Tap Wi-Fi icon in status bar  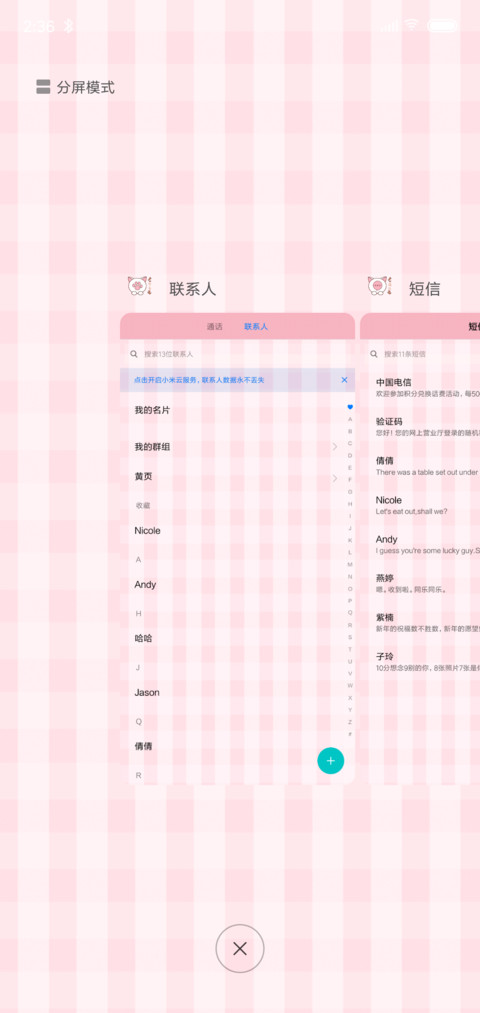coord(412,25)
